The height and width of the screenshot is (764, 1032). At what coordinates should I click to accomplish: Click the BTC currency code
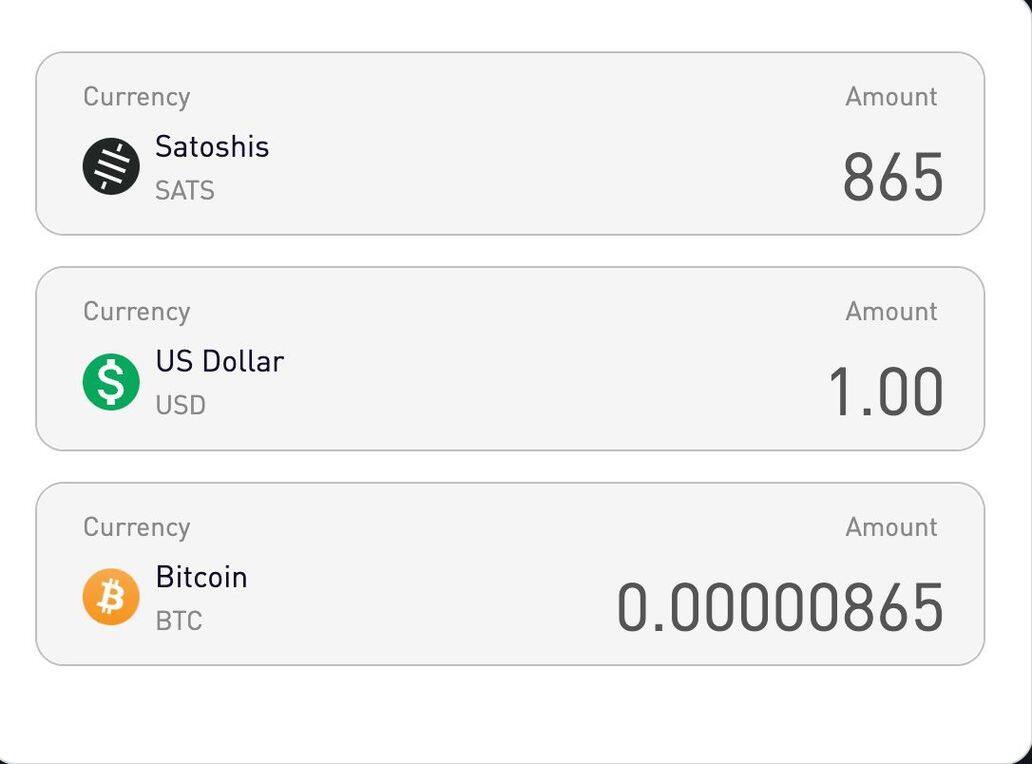coord(179,621)
